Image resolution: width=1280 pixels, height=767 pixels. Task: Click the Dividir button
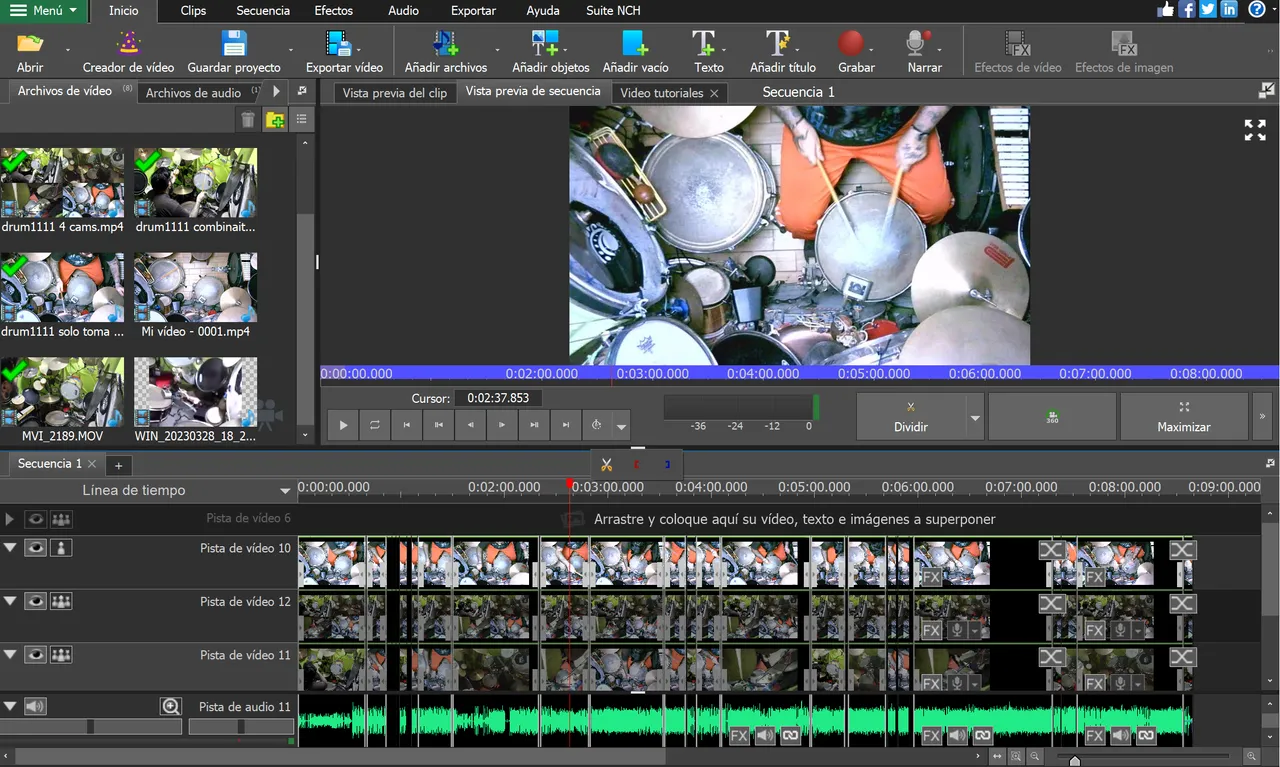point(910,416)
